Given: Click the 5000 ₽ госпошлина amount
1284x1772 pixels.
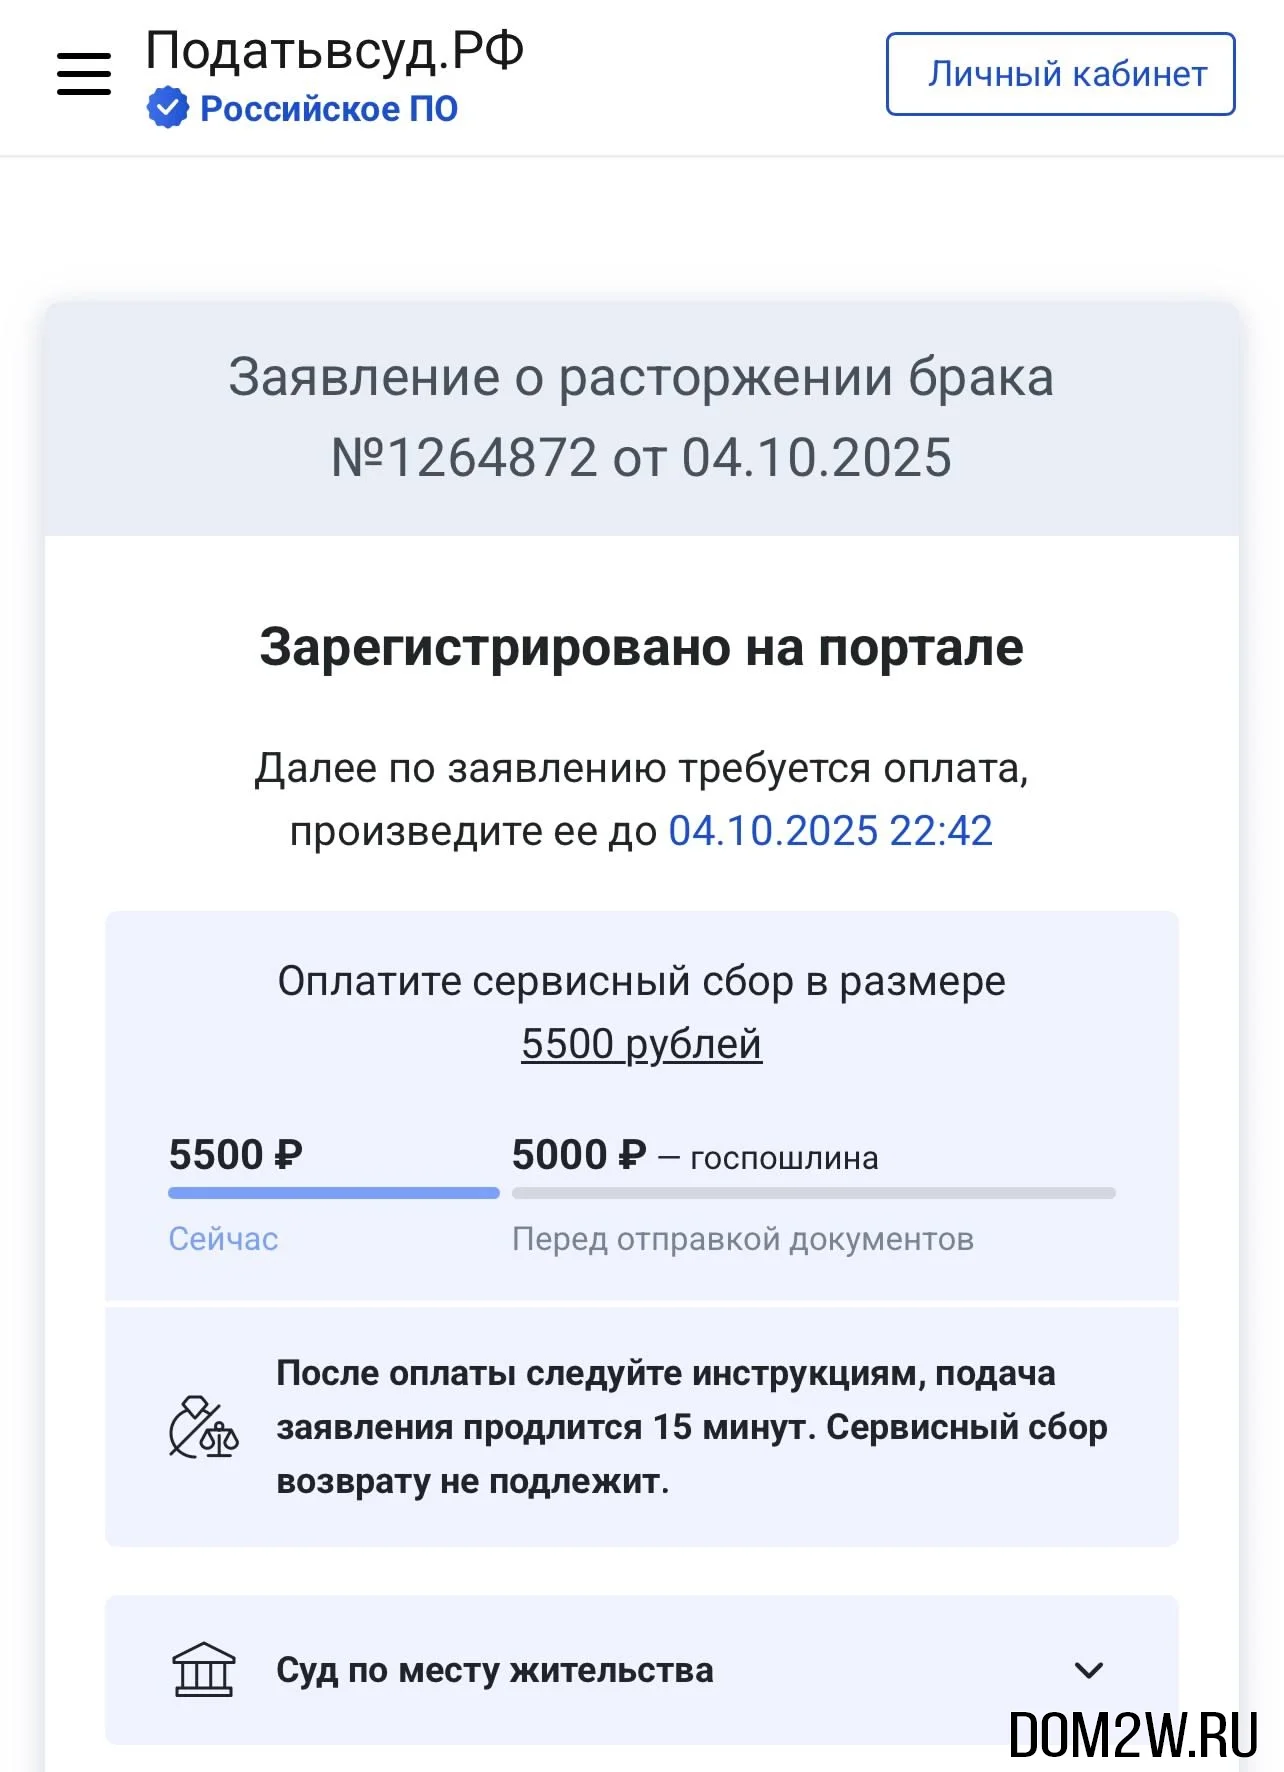Looking at the screenshot, I should 579,1155.
